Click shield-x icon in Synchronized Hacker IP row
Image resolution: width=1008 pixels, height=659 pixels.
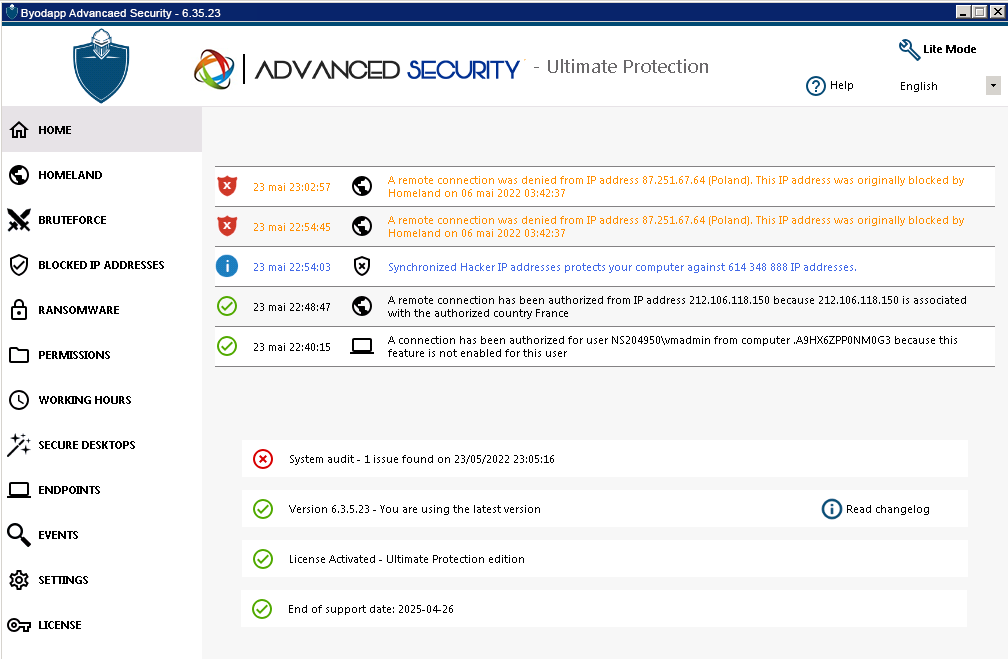click(x=362, y=266)
